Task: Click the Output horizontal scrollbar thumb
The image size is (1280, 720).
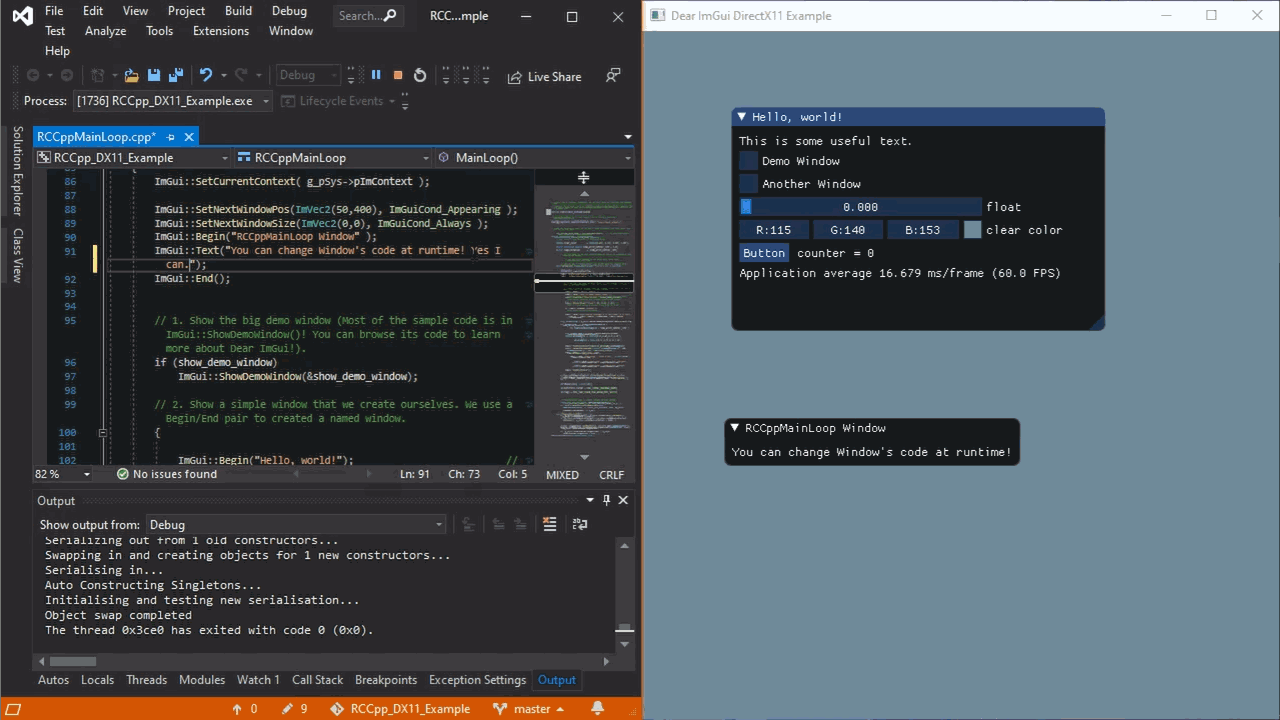Action: (72, 661)
